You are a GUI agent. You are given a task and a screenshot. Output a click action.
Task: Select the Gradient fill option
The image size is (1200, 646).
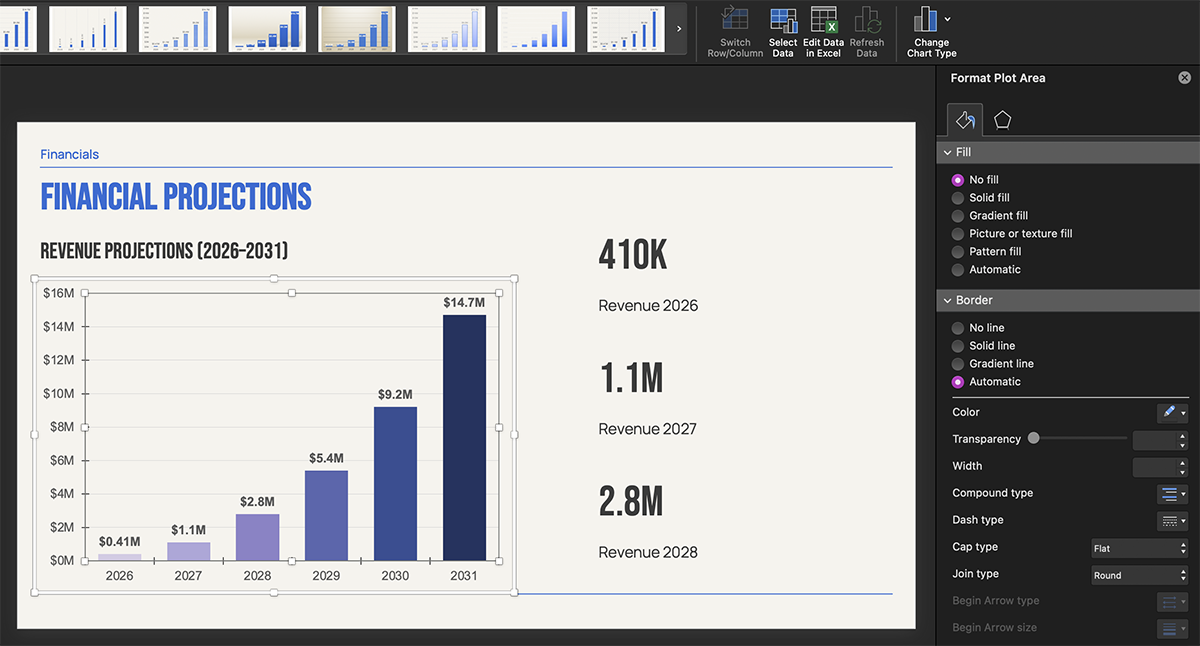pyautogui.click(x=958, y=216)
